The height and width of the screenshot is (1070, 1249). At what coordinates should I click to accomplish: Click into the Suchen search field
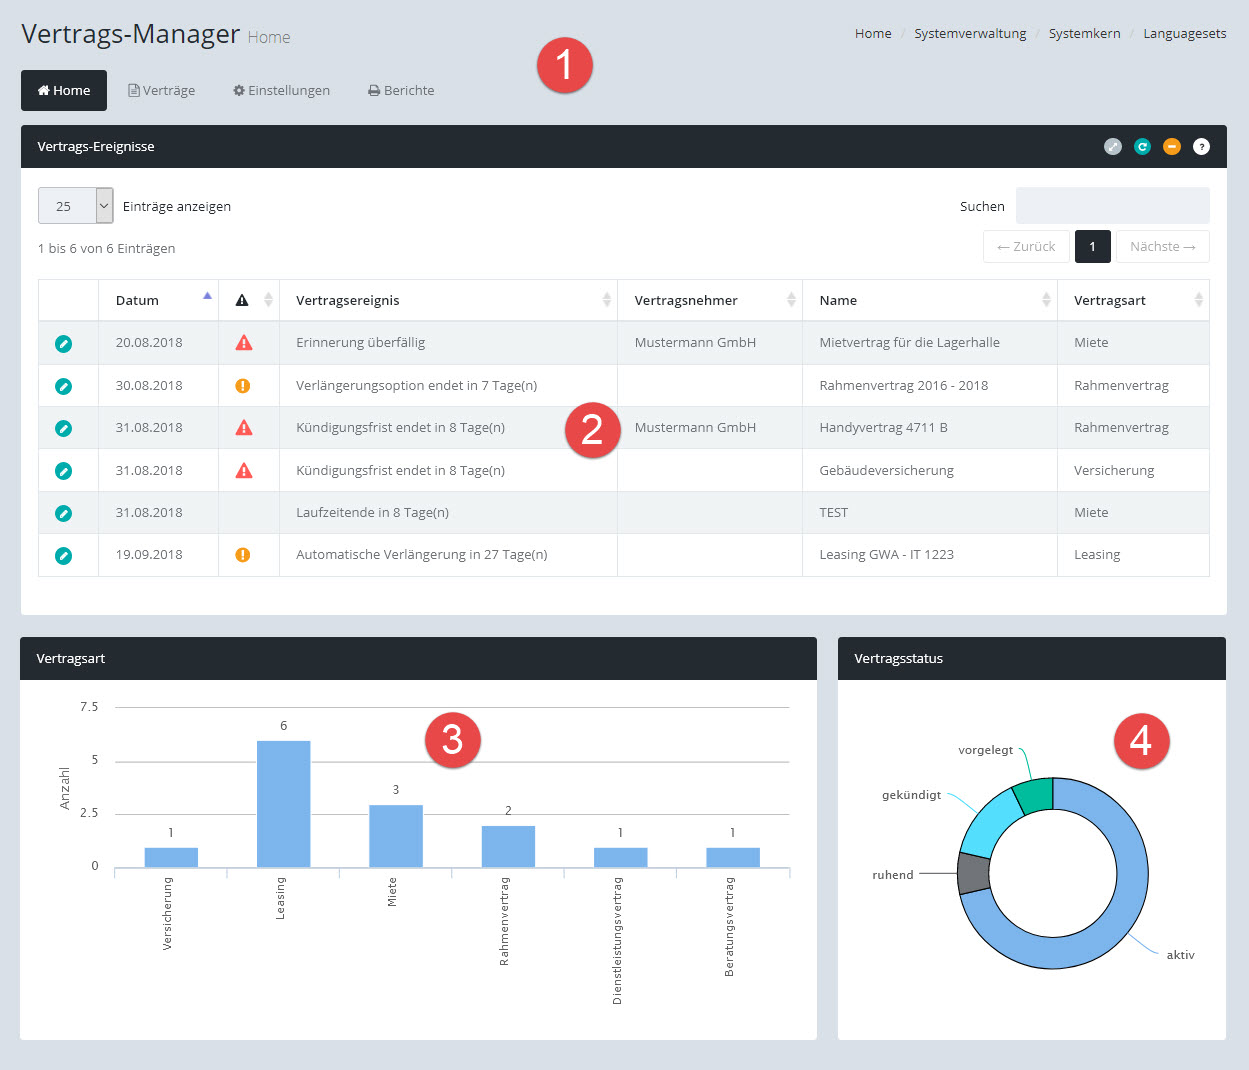(x=1112, y=206)
